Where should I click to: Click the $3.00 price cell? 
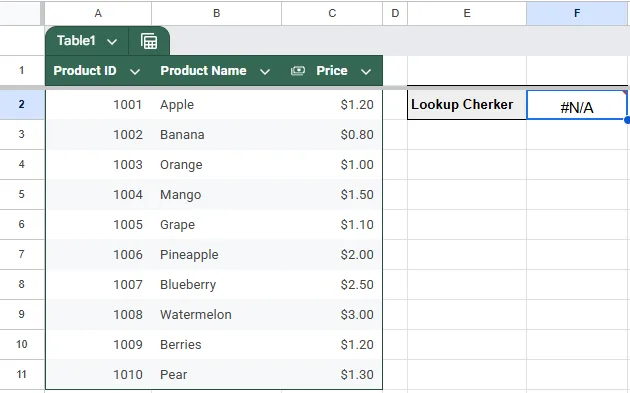pos(332,315)
